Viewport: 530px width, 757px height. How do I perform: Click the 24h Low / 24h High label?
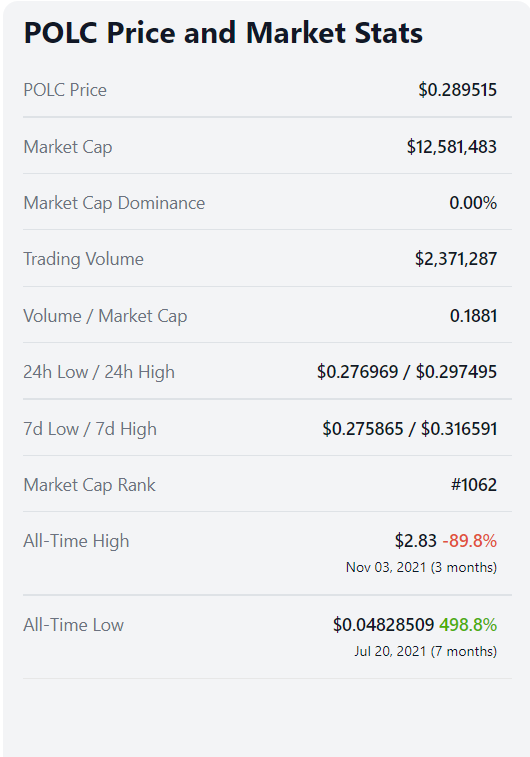coord(99,372)
